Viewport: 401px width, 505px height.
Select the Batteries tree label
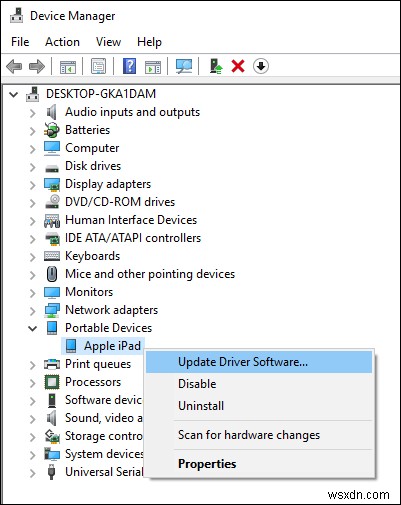(x=87, y=130)
